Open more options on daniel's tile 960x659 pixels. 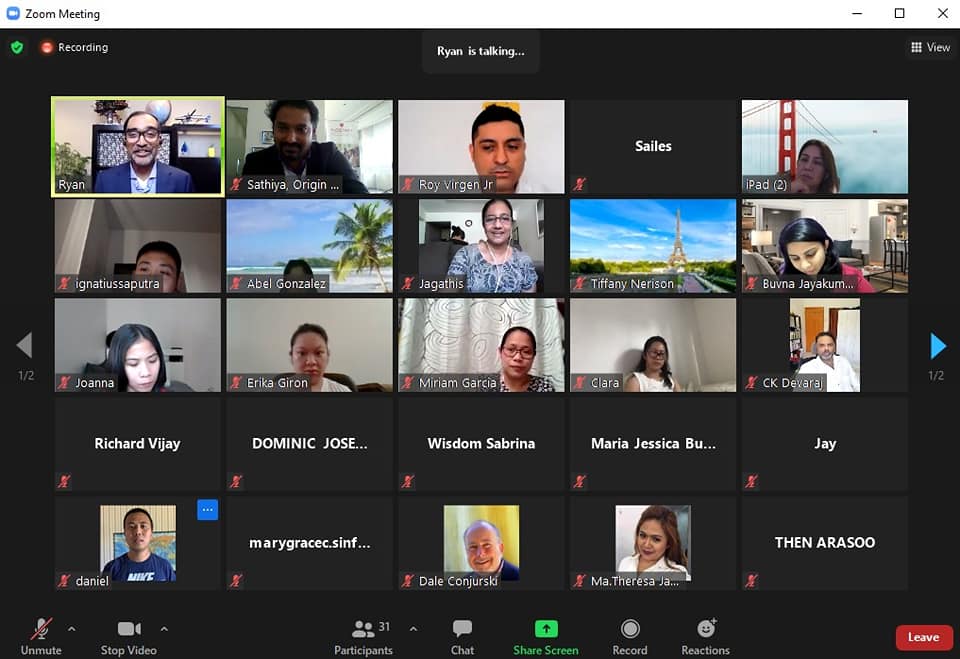pyautogui.click(x=208, y=510)
